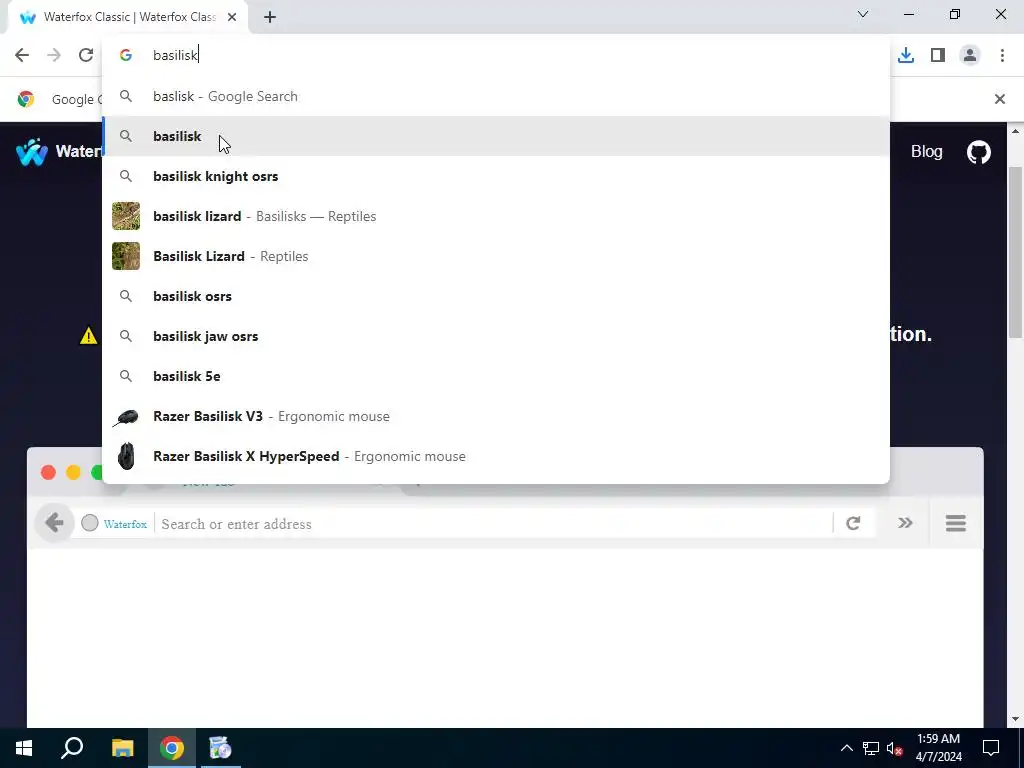Open the Windows Start menu
The width and height of the screenshot is (1024, 768).
coord(24,748)
